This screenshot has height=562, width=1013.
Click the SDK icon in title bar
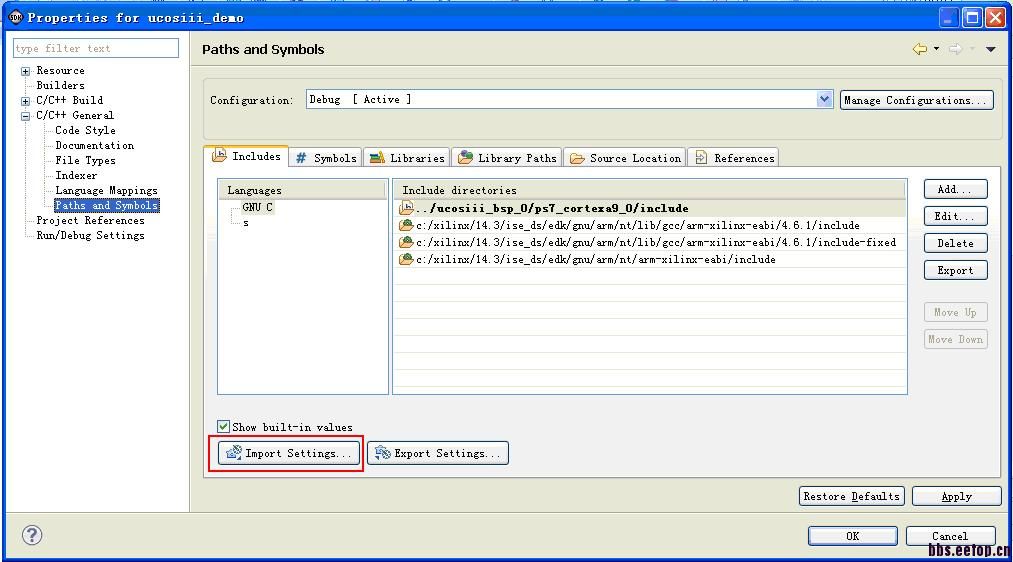[16, 17]
